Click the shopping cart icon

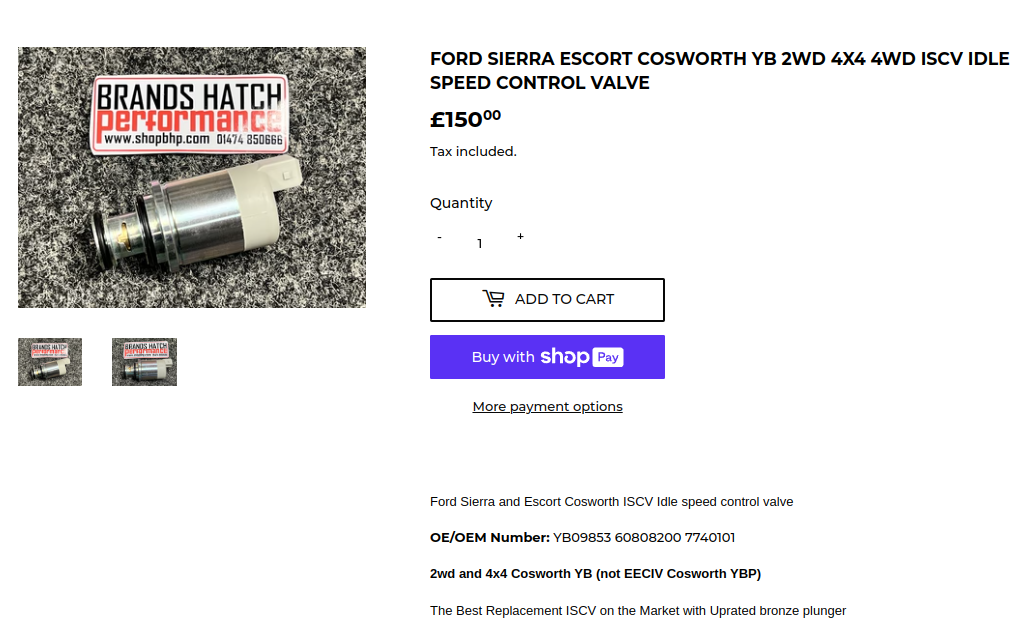point(493,299)
